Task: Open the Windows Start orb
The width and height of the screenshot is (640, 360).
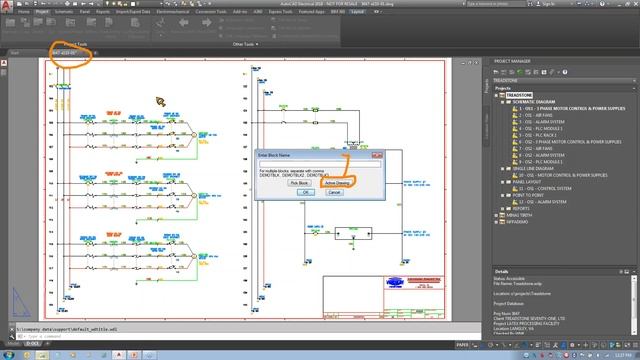Action: [8, 355]
